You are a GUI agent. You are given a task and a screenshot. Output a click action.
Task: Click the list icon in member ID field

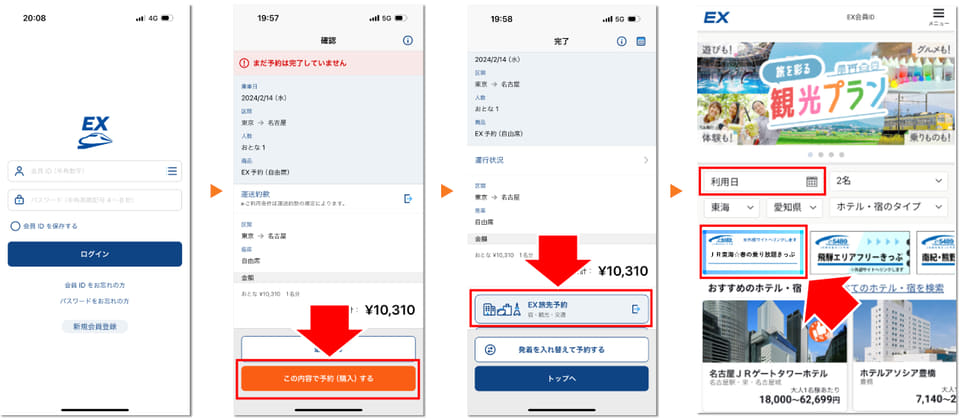172,171
